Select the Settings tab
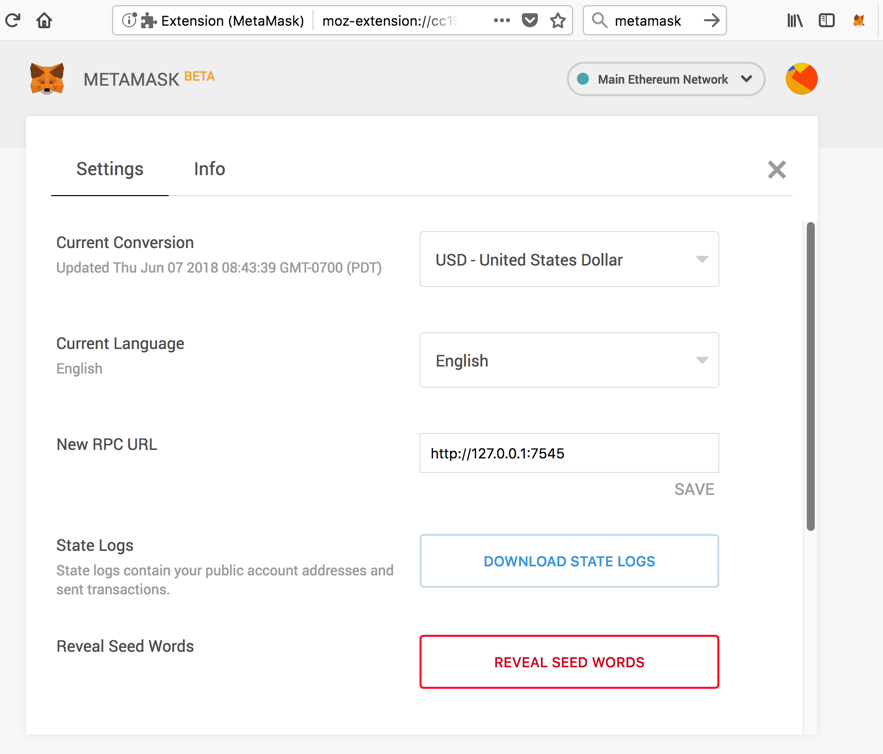Image resolution: width=883 pixels, height=754 pixels. pos(110,169)
